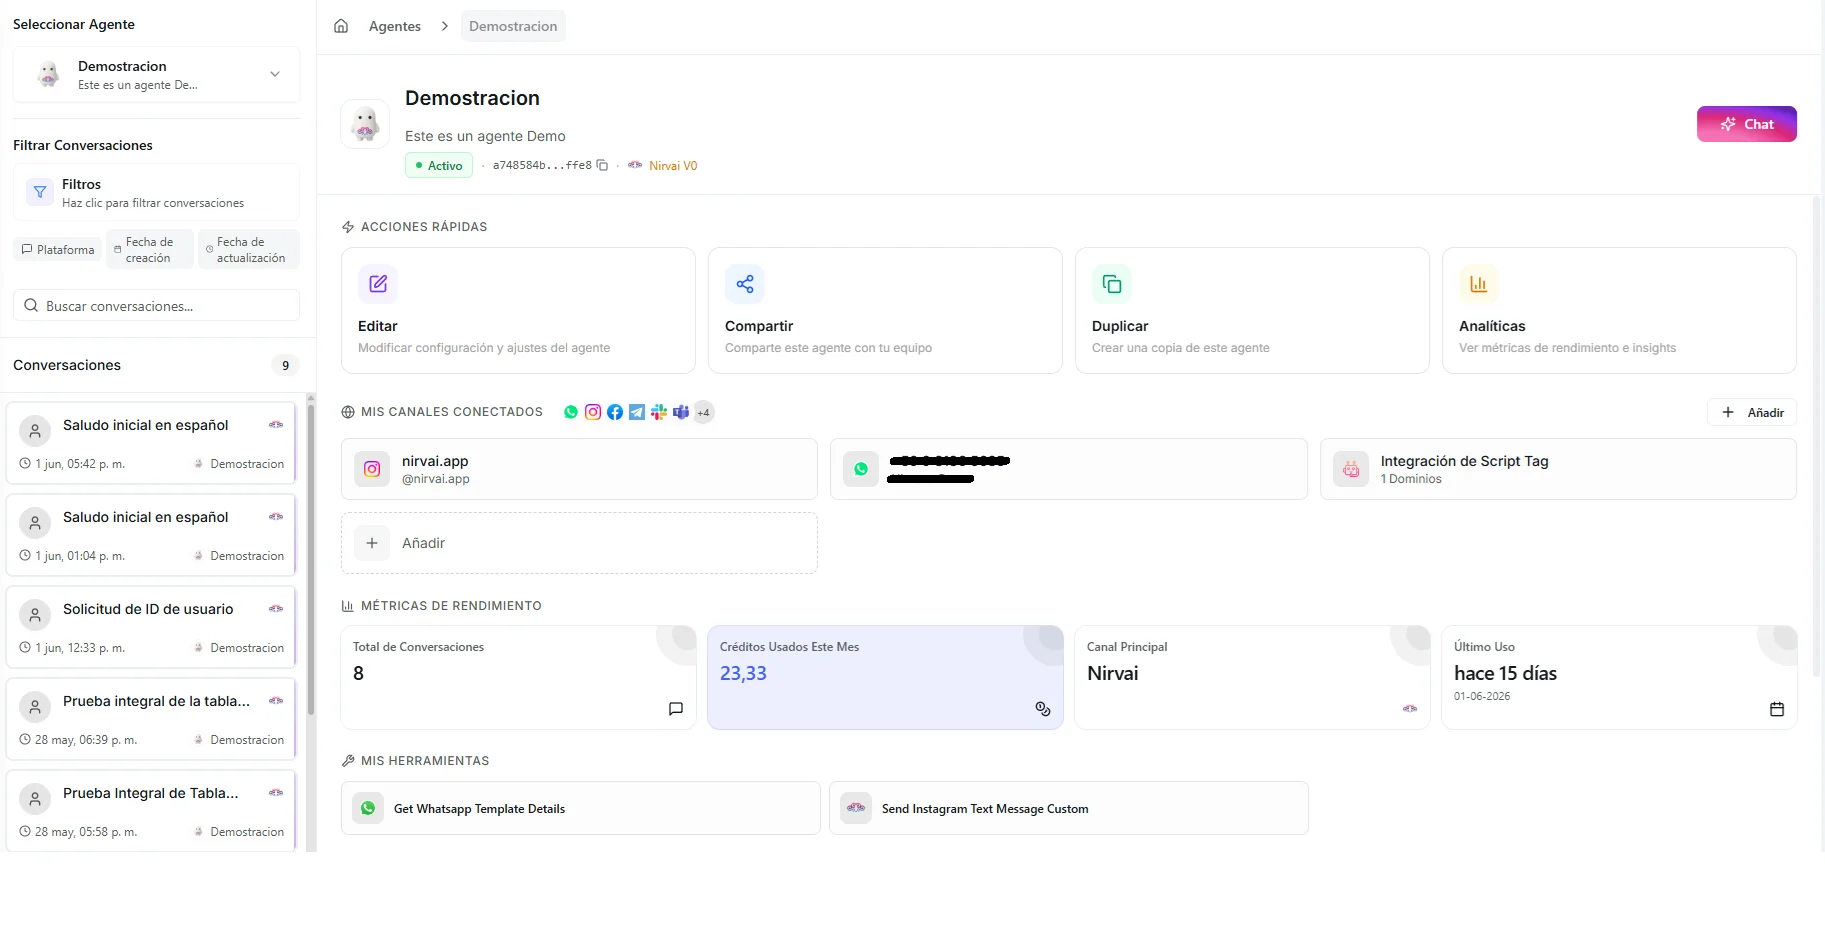Select the Fecha de actualización filter chip

249,250
